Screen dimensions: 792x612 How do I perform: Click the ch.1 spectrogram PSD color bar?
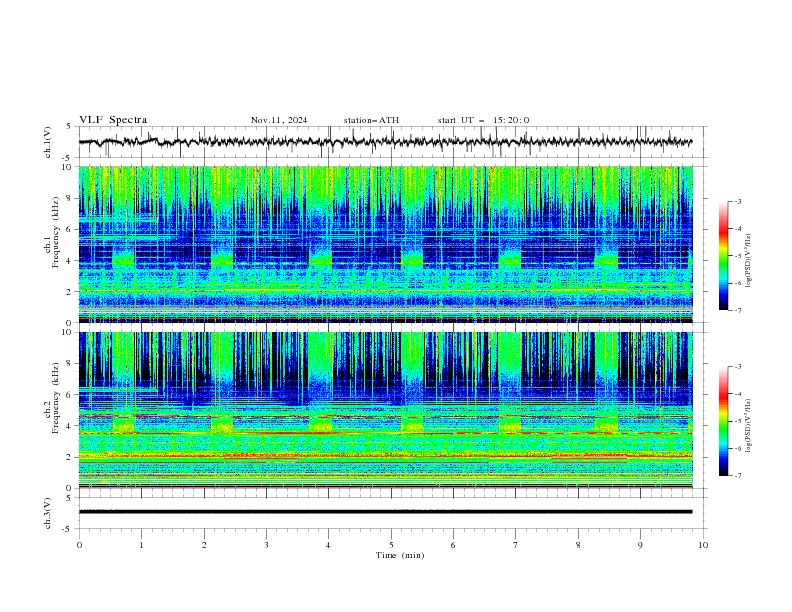[x=723, y=256]
